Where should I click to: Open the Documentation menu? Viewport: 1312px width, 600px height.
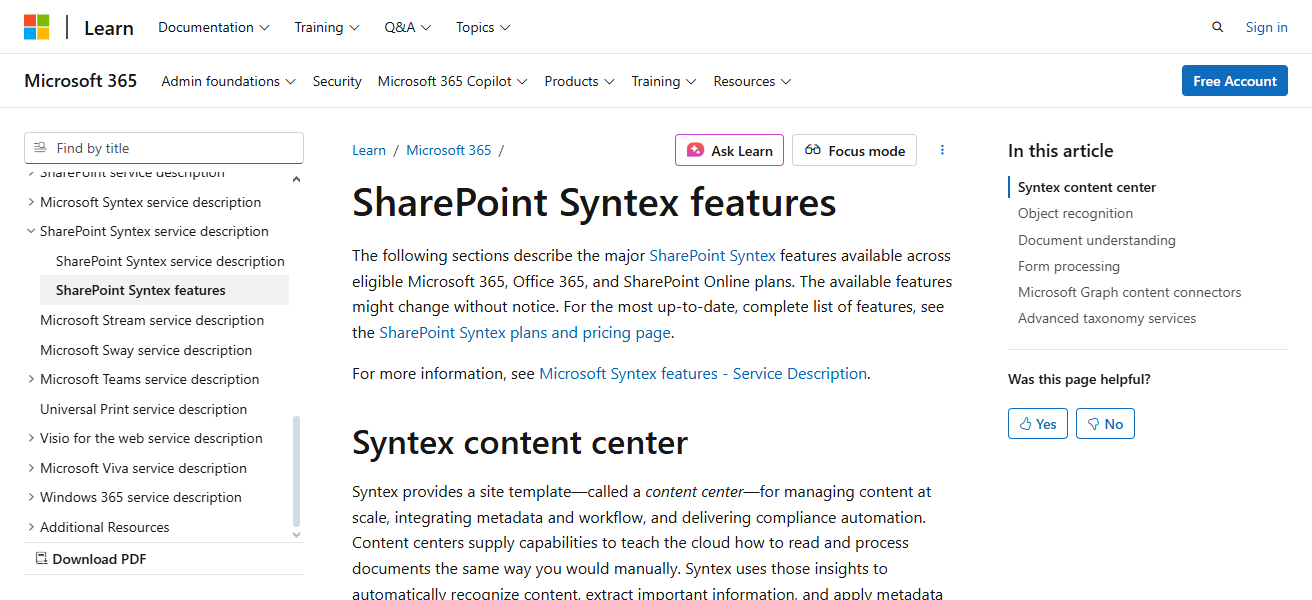click(213, 27)
